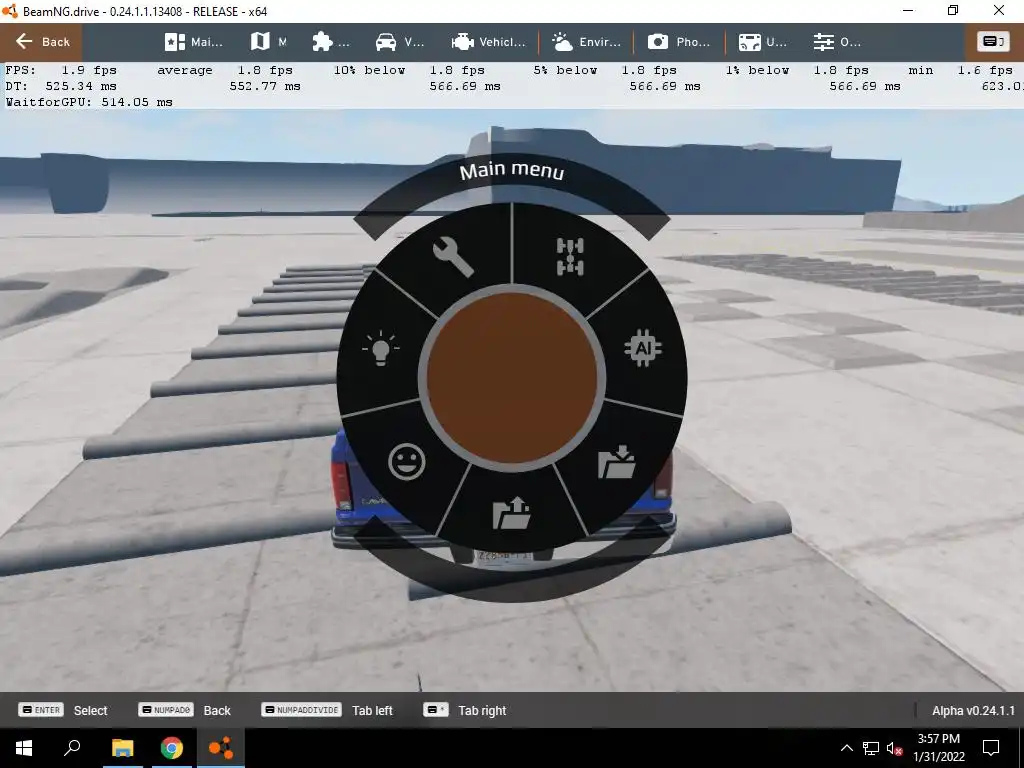This screenshot has height=768, width=1024.
Task: Open the Windows Start menu
Action: coord(24,748)
